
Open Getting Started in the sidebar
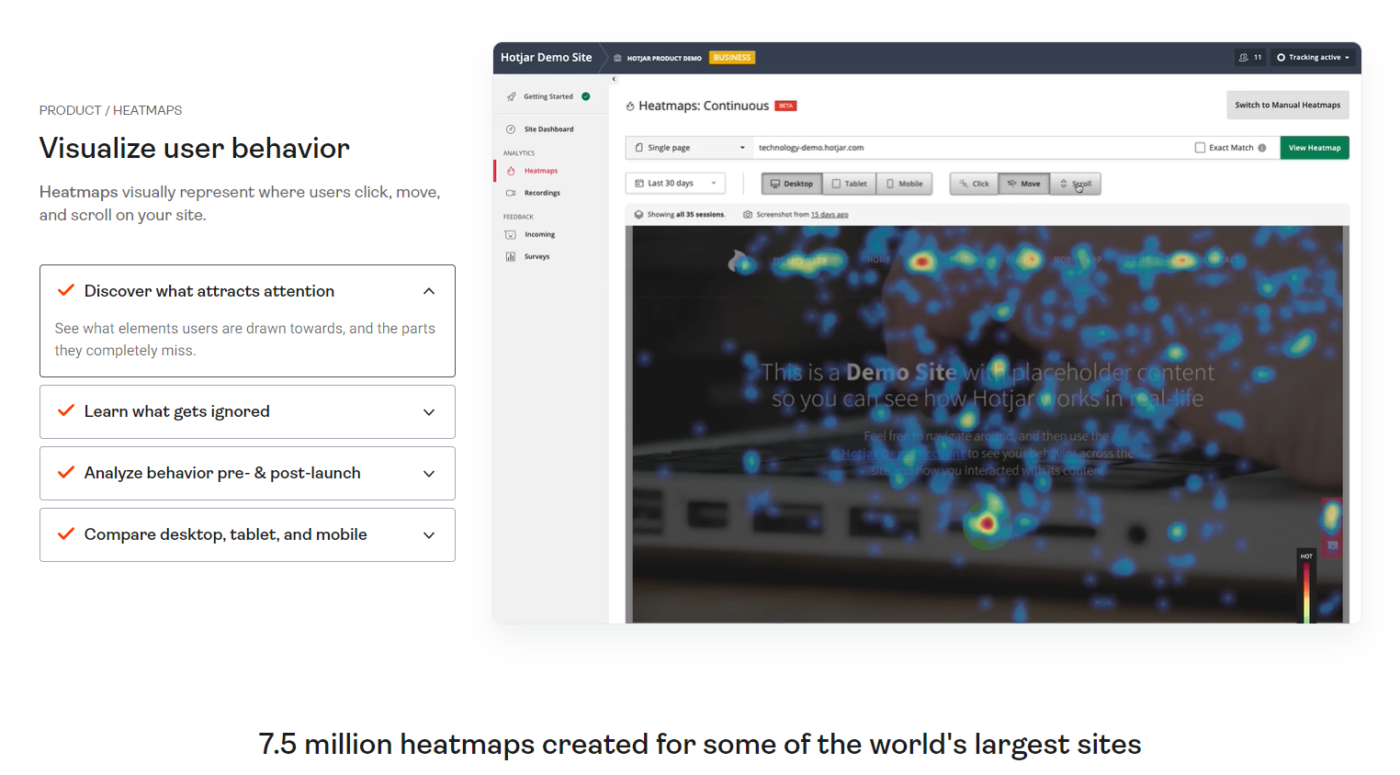[549, 97]
